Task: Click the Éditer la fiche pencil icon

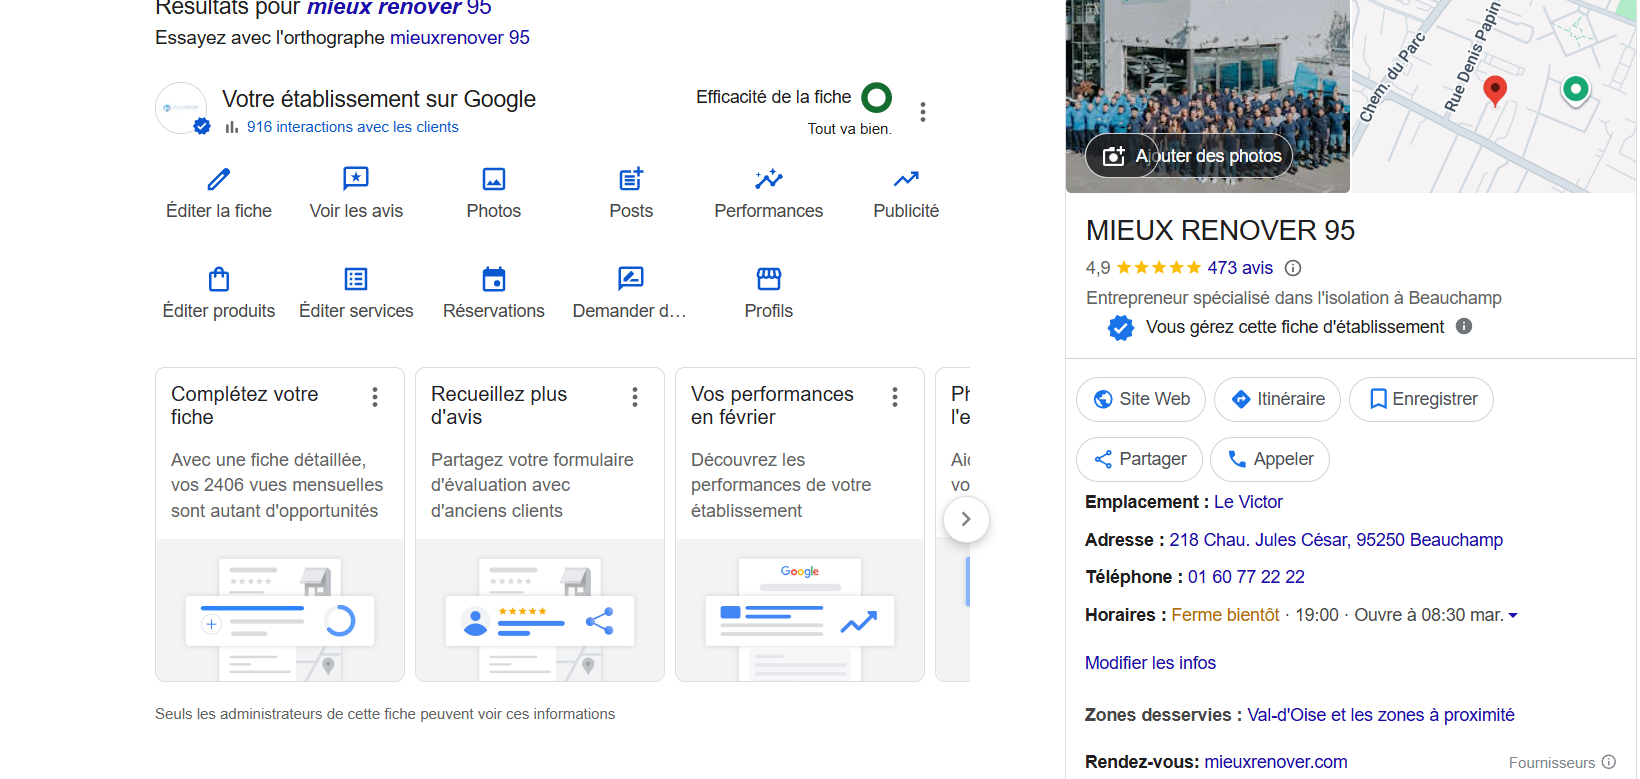Action: 219,179
